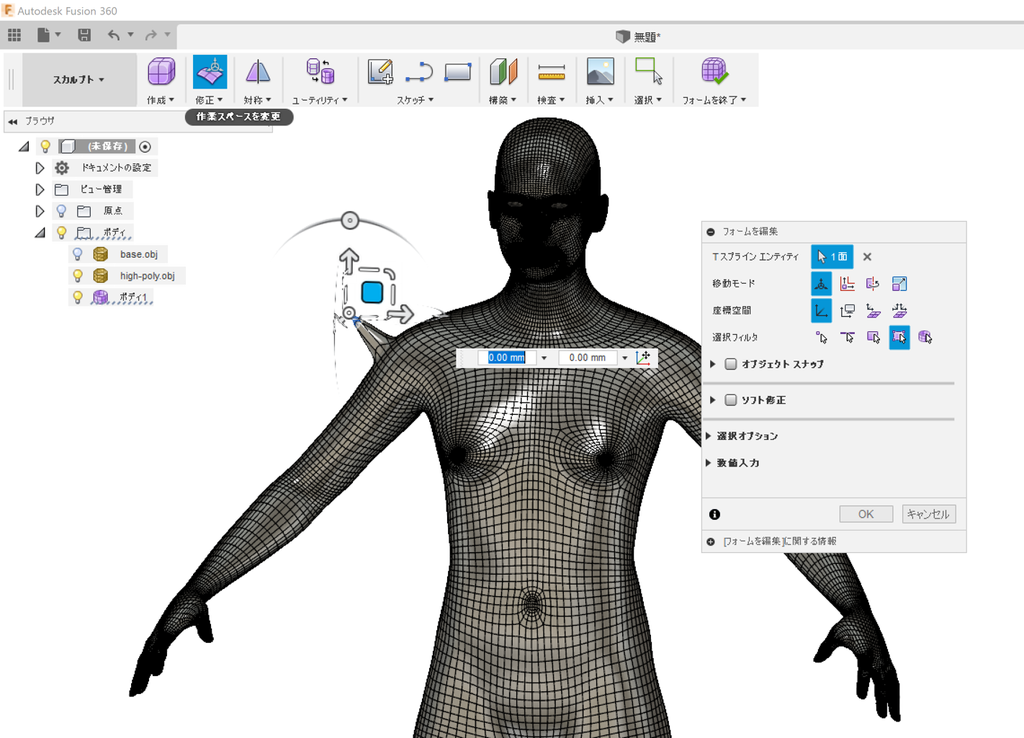Image resolution: width=1024 pixels, height=738 pixels.
Task: Toggle visibility bulb of high-poly.obj
Action: pyautogui.click(x=78, y=276)
